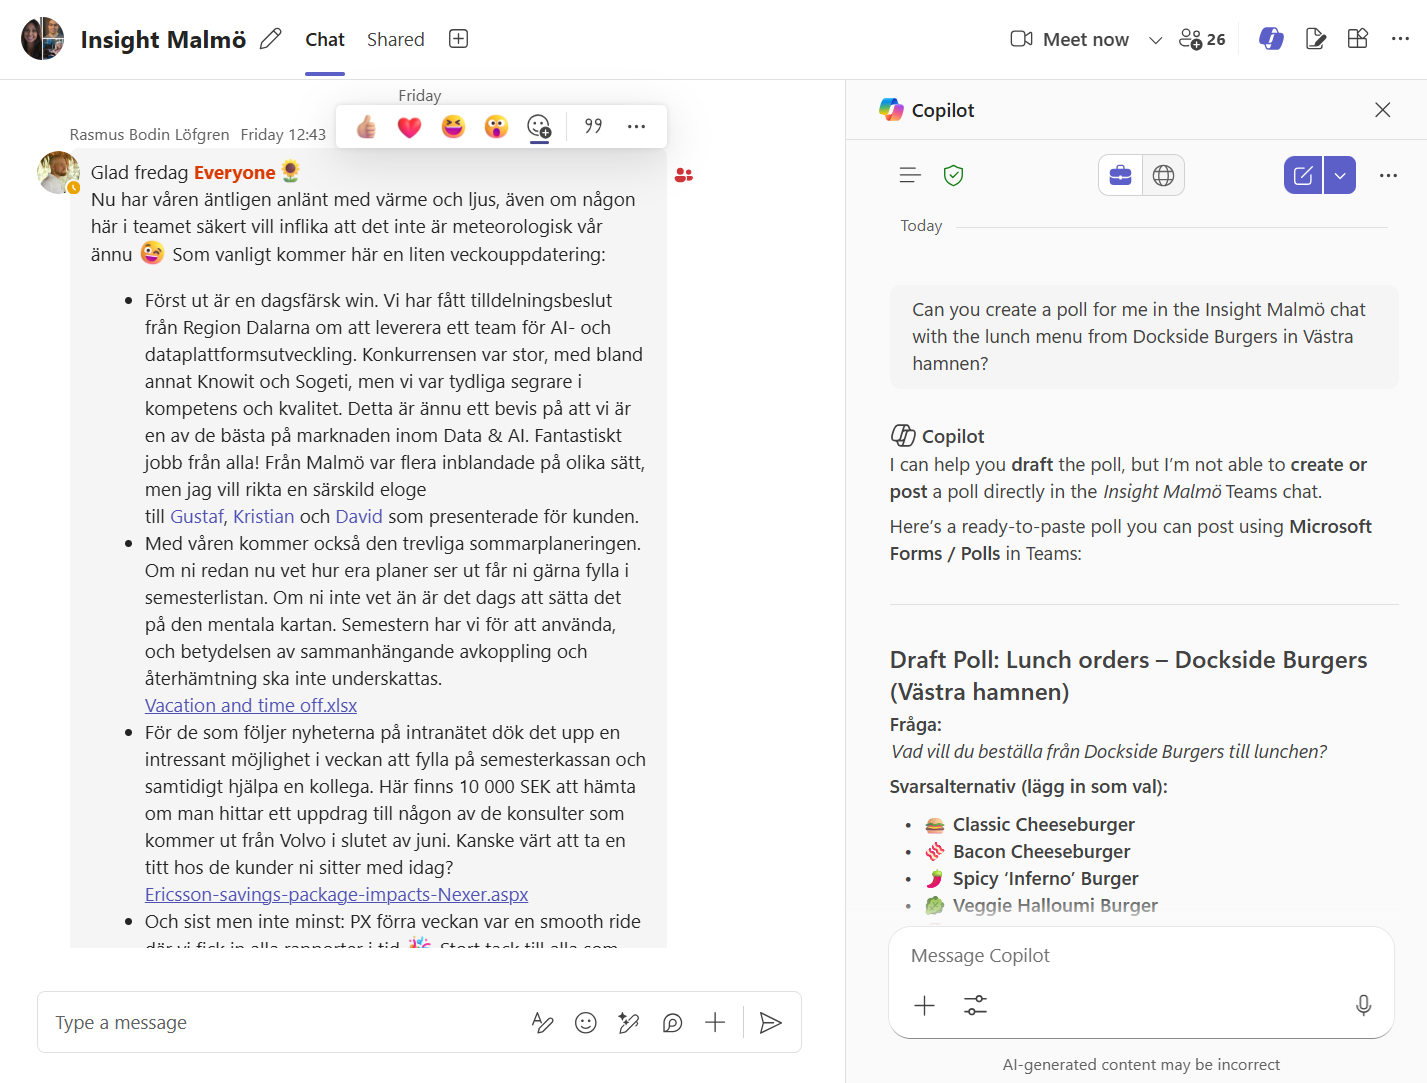Open Ericsson-savings-package-impacts-Nexer.aspx link

point(336,894)
